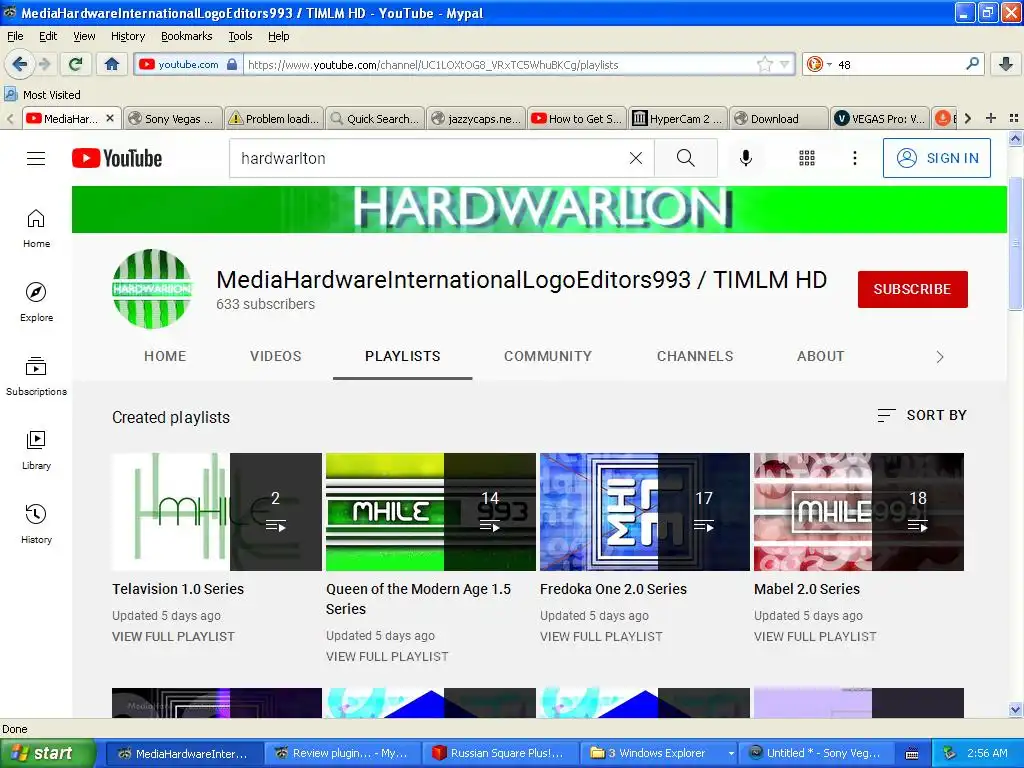
Task: Switch to the channel HOME tab
Action: coord(165,357)
